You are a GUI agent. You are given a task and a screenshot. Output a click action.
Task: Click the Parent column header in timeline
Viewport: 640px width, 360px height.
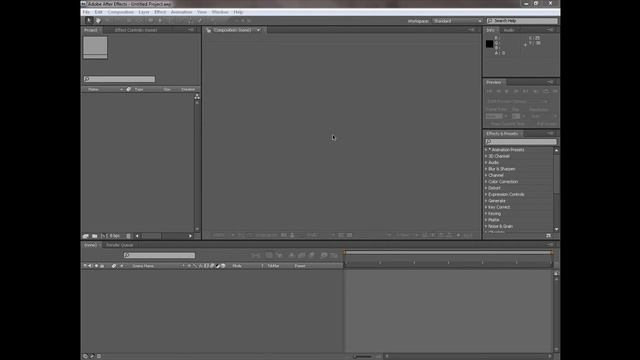coord(300,266)
